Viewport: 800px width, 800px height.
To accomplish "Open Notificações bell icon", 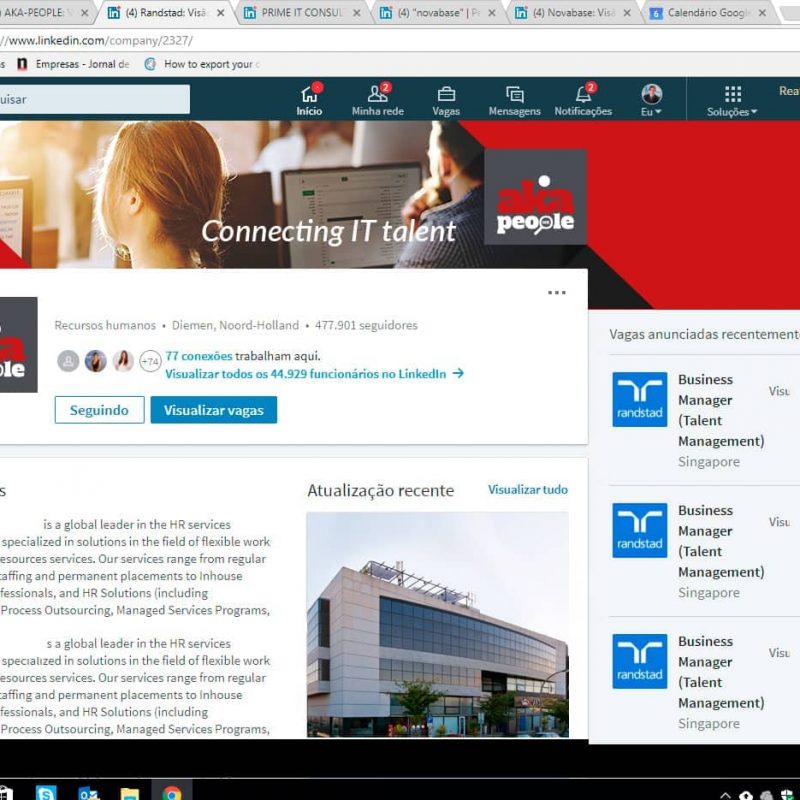I will click(x=583, y=99).
